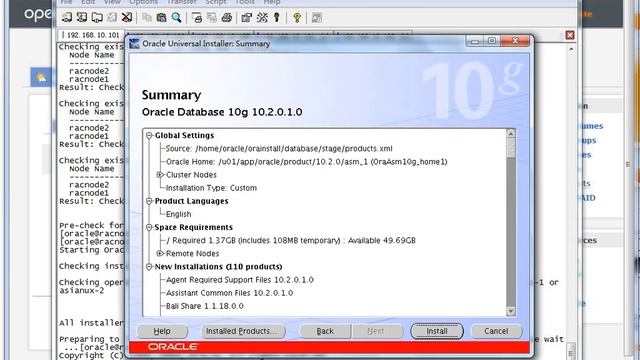Maximize the Oracle Universal Installer window
640x360 pixels.
tap(492, 41)
